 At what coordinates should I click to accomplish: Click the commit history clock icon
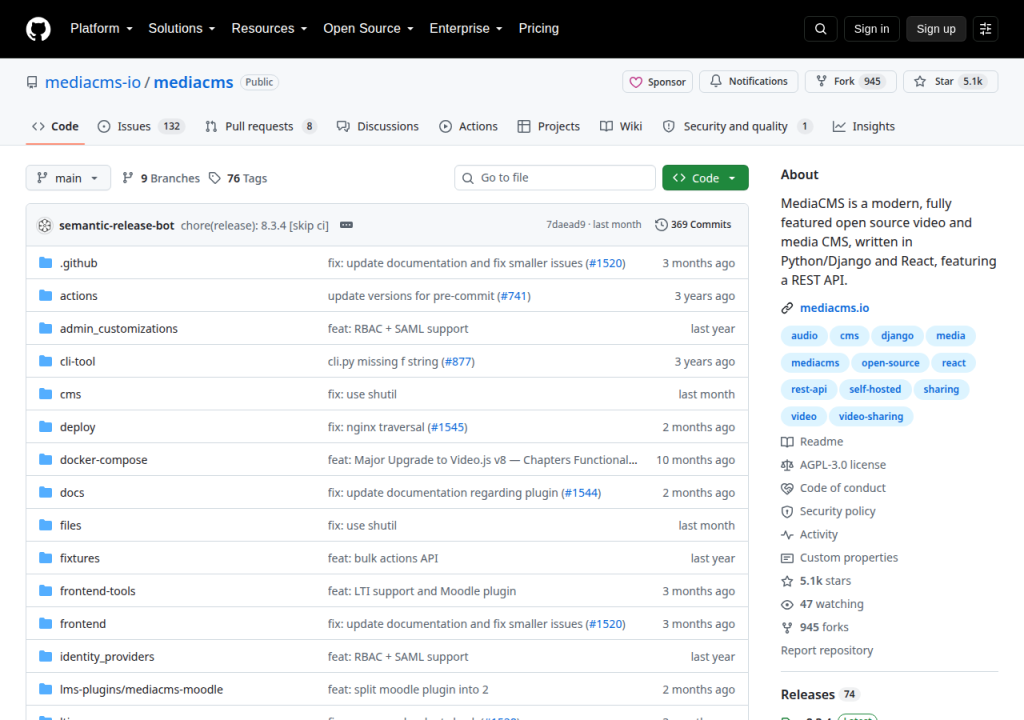(x=661, y=225)
